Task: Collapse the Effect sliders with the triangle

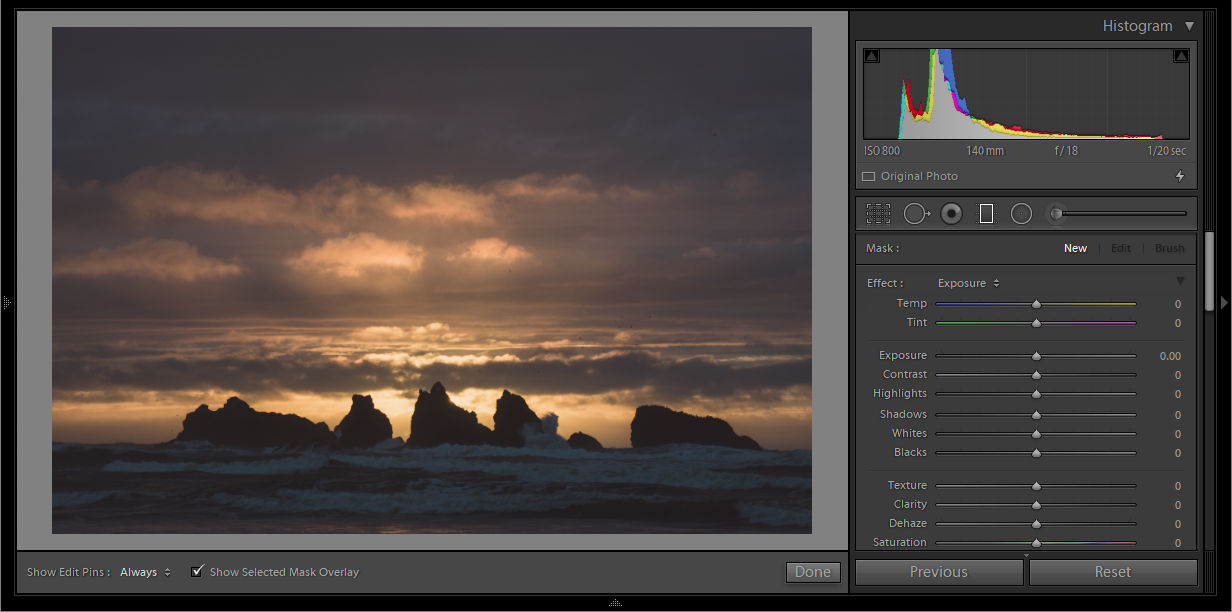Action: [x=1180, y=282]
